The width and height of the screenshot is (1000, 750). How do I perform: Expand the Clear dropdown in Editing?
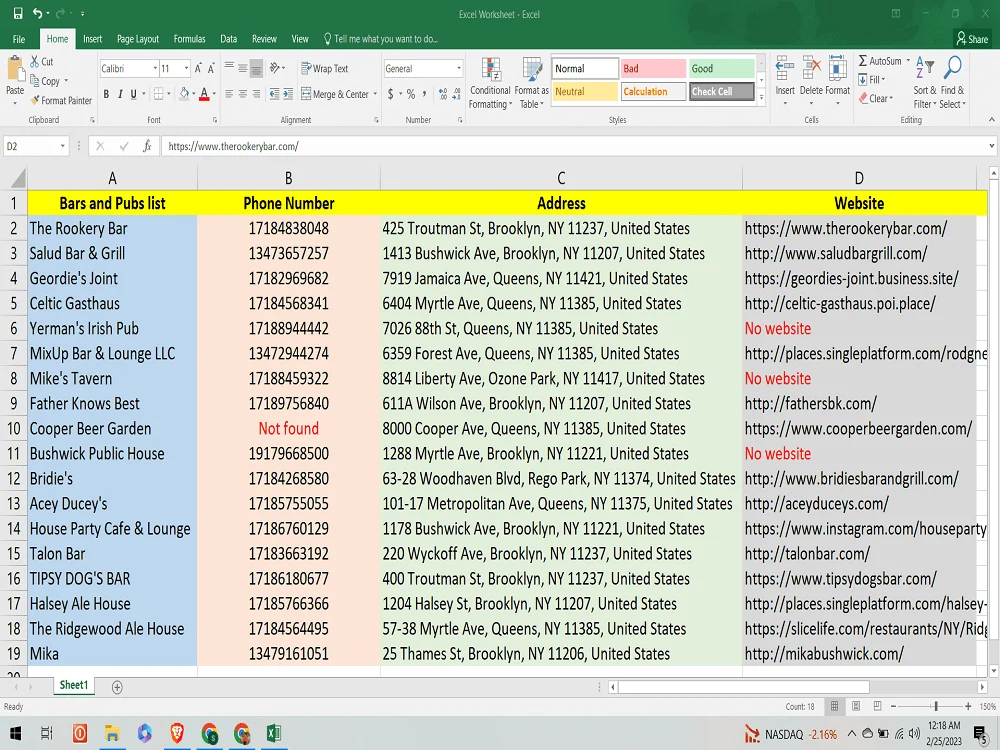(x=891, y=98)
